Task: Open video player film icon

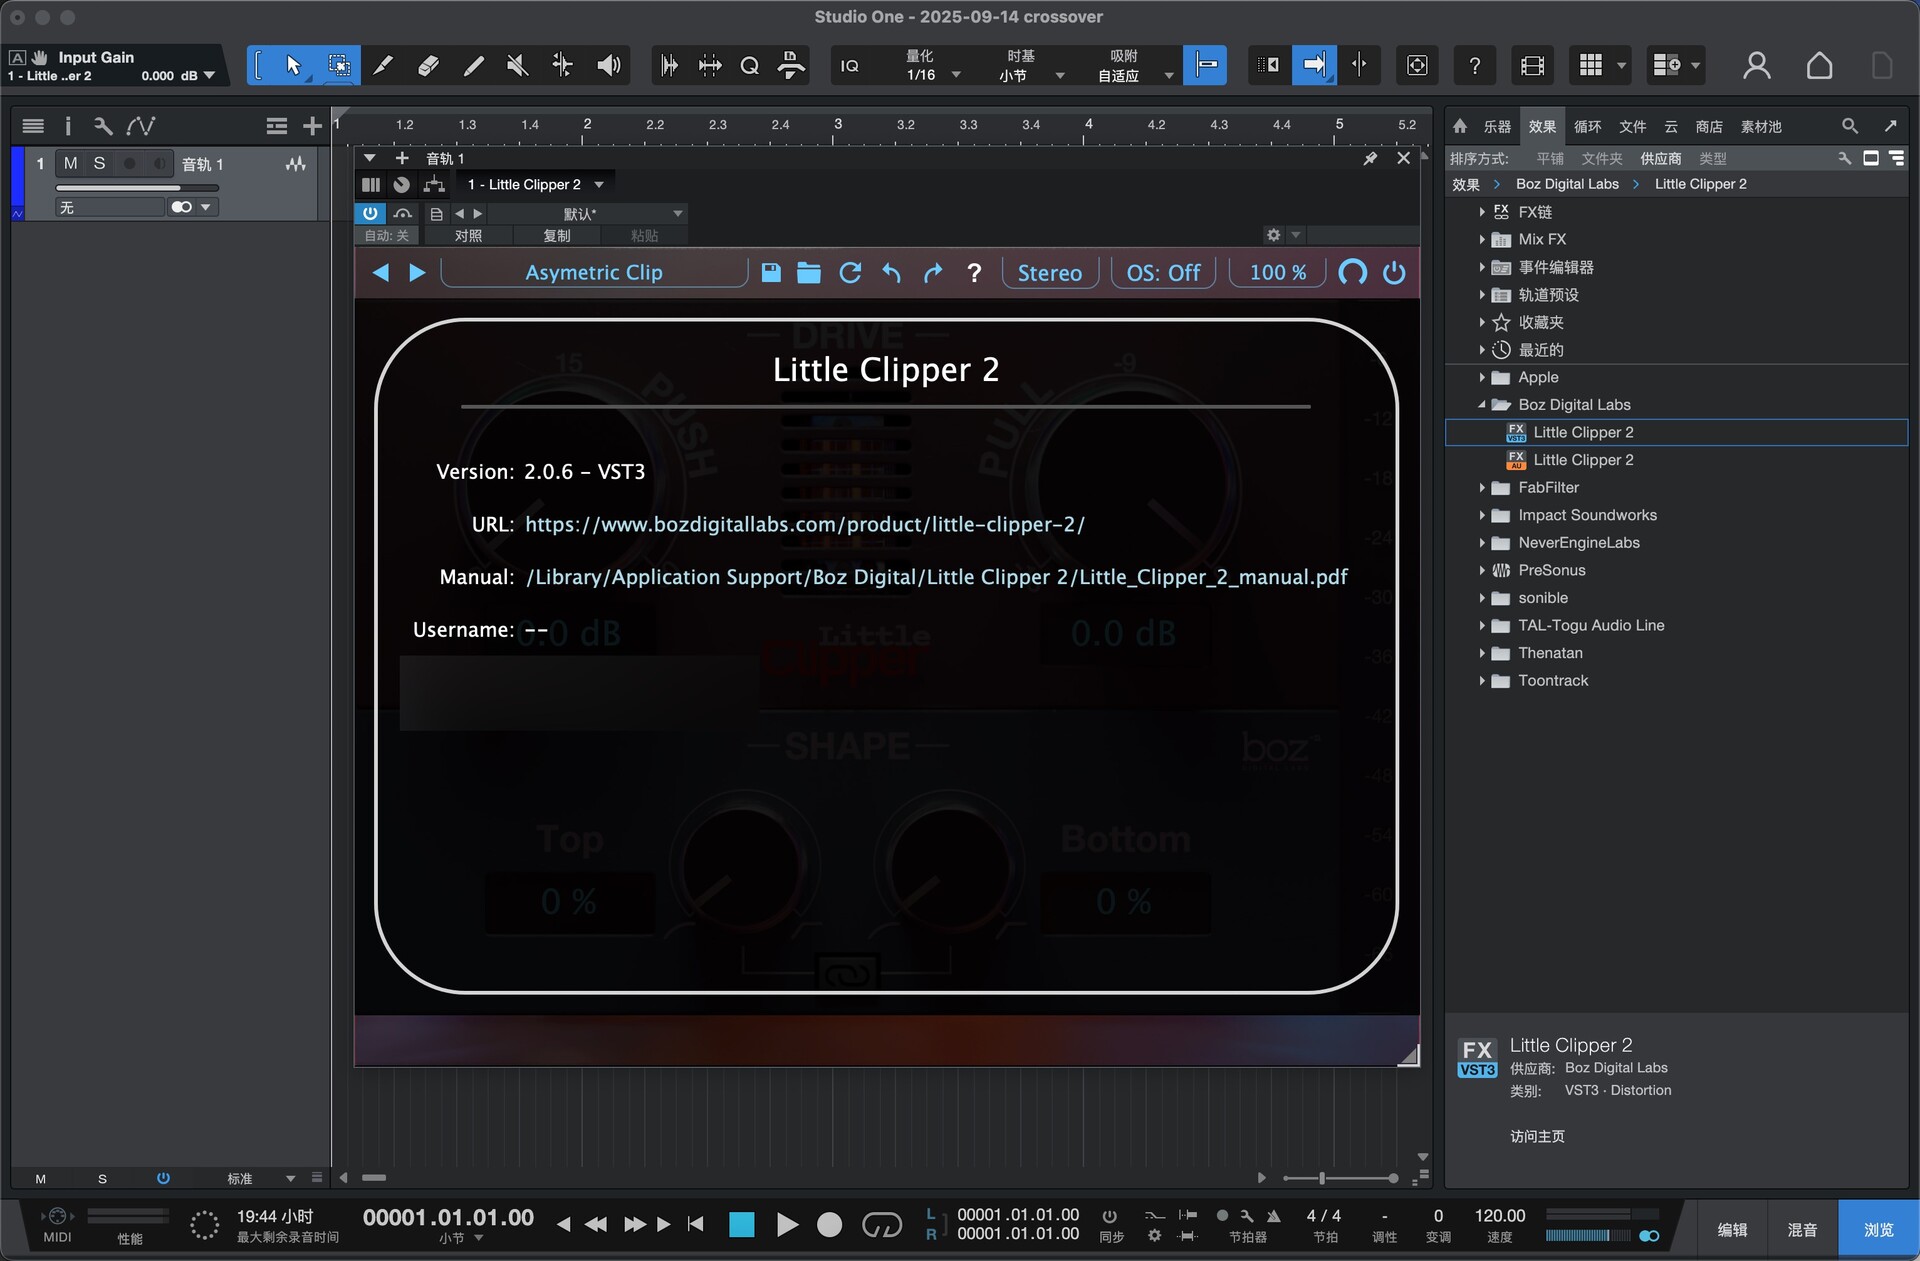Action: 1532,66
